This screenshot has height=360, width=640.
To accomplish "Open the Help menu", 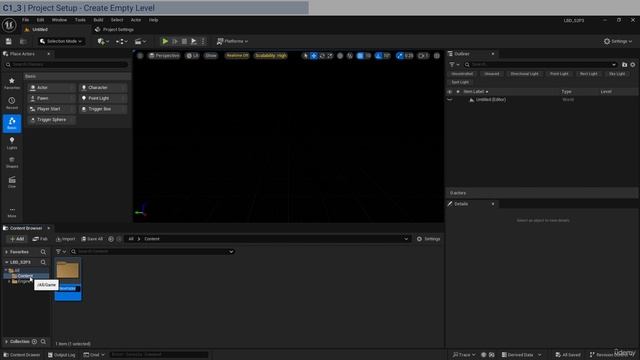I will (x=153, y=20).
